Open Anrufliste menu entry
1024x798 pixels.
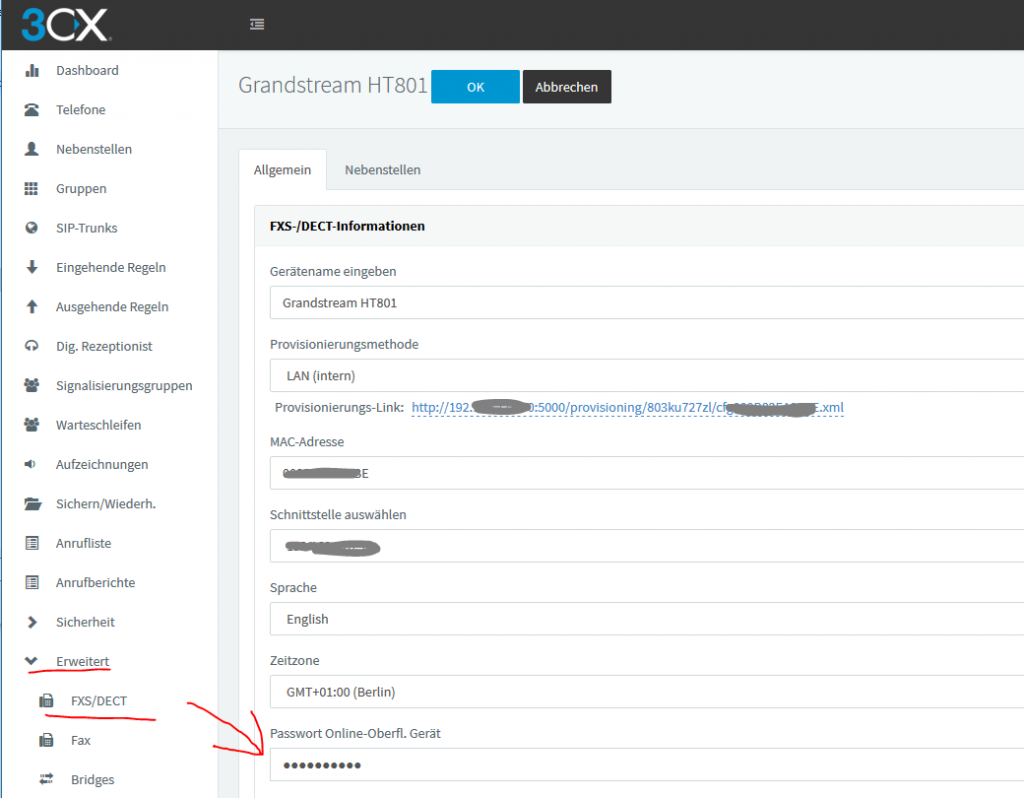coord(84,543)
